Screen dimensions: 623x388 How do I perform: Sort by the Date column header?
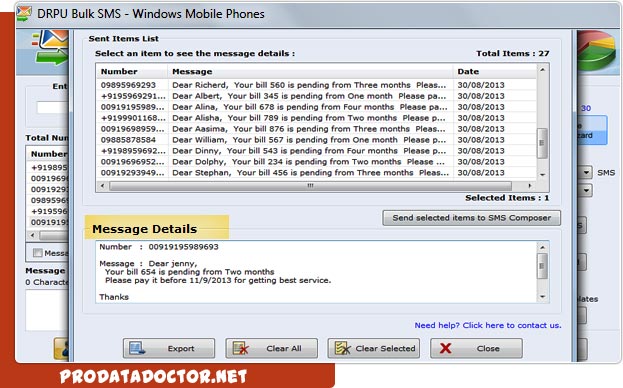coord(495,71)
